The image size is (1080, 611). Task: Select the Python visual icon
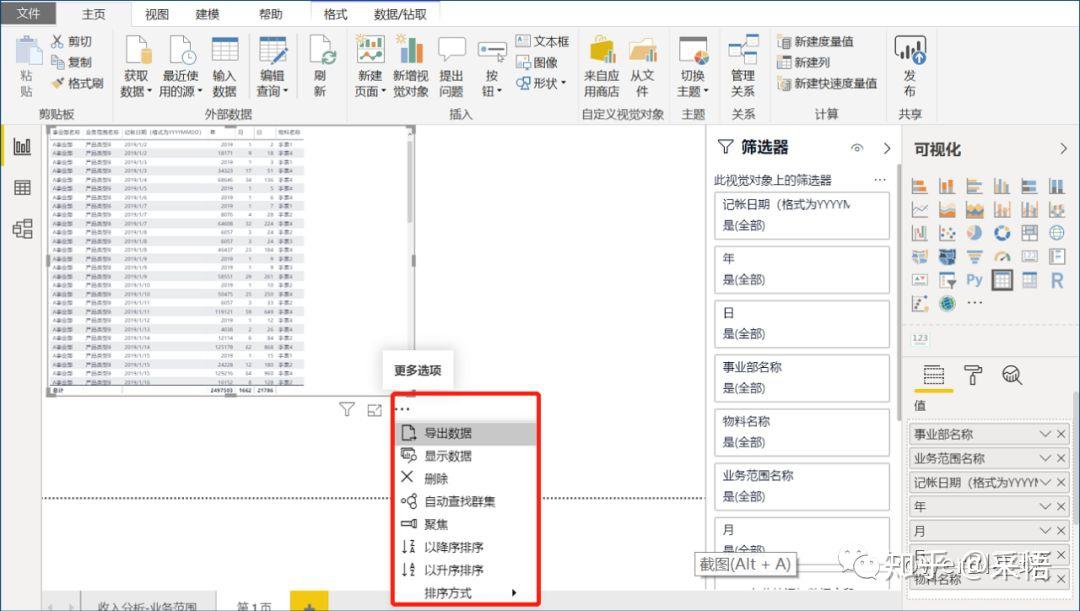(x=974, y=280)
